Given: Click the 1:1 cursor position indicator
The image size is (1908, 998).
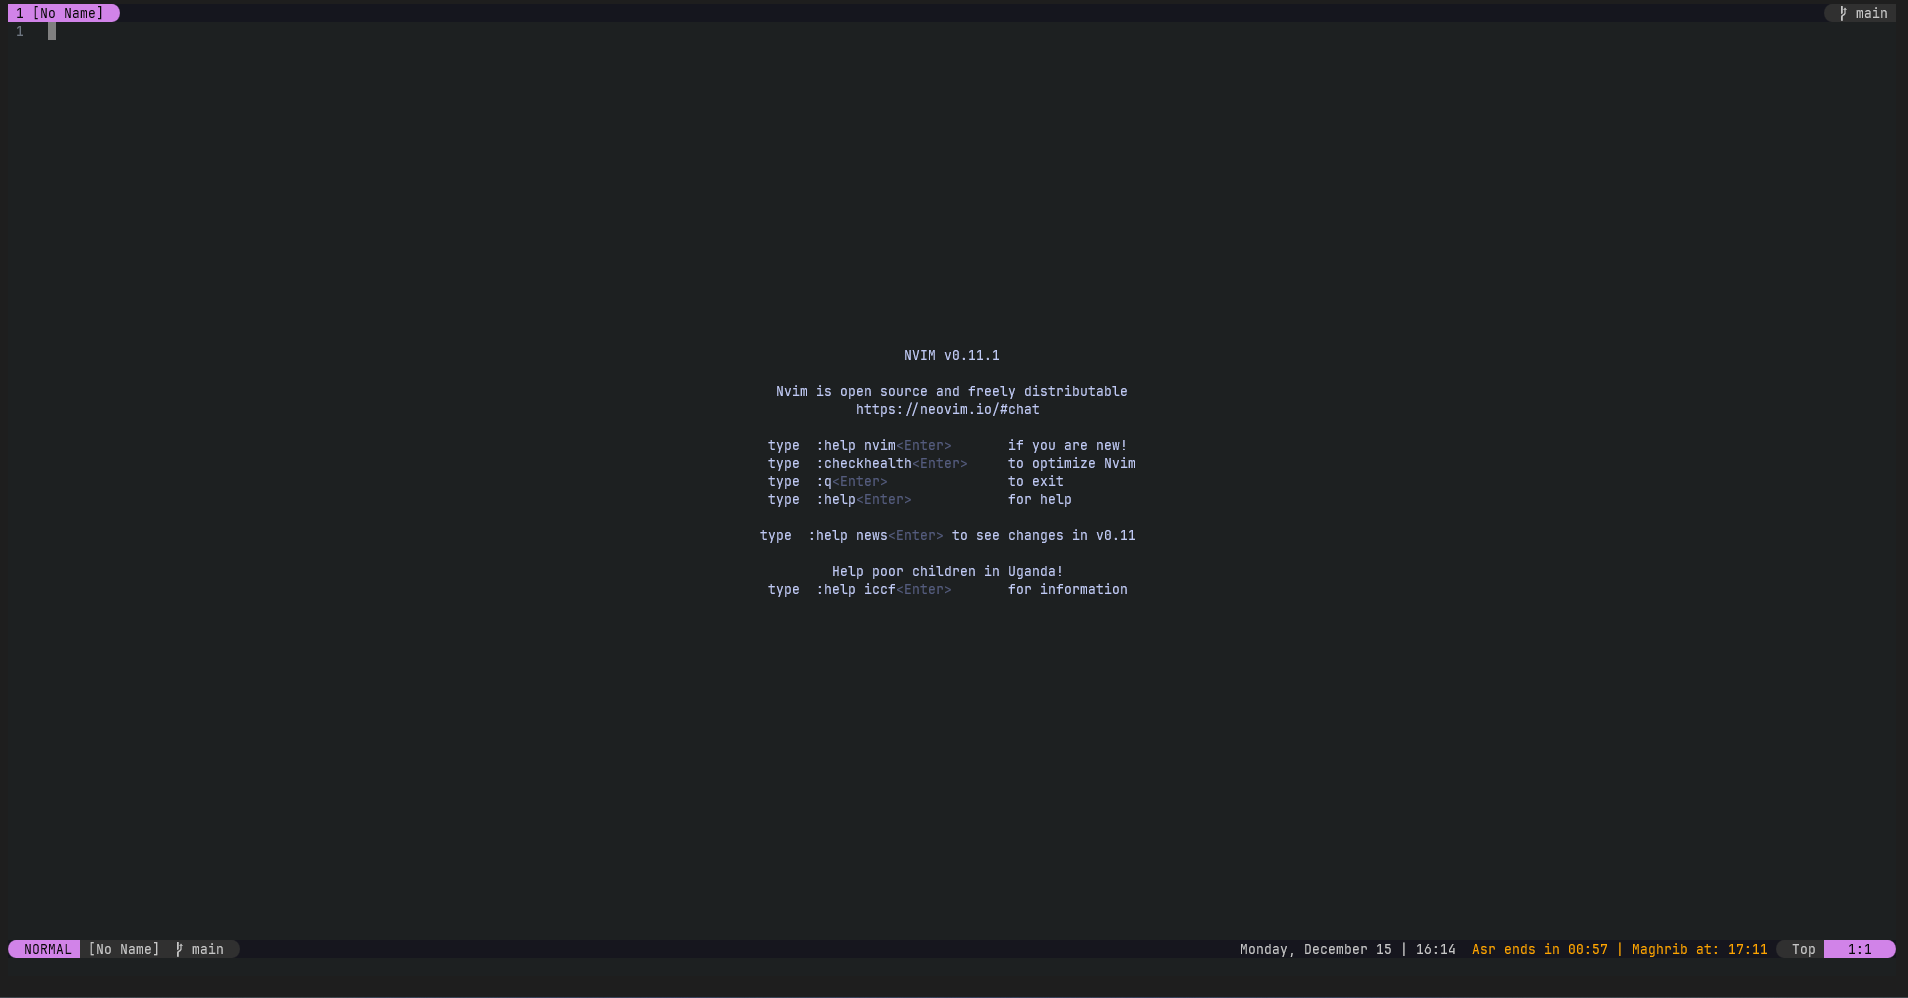Looking at the screenshot, I should click(x=1859, y=949).
